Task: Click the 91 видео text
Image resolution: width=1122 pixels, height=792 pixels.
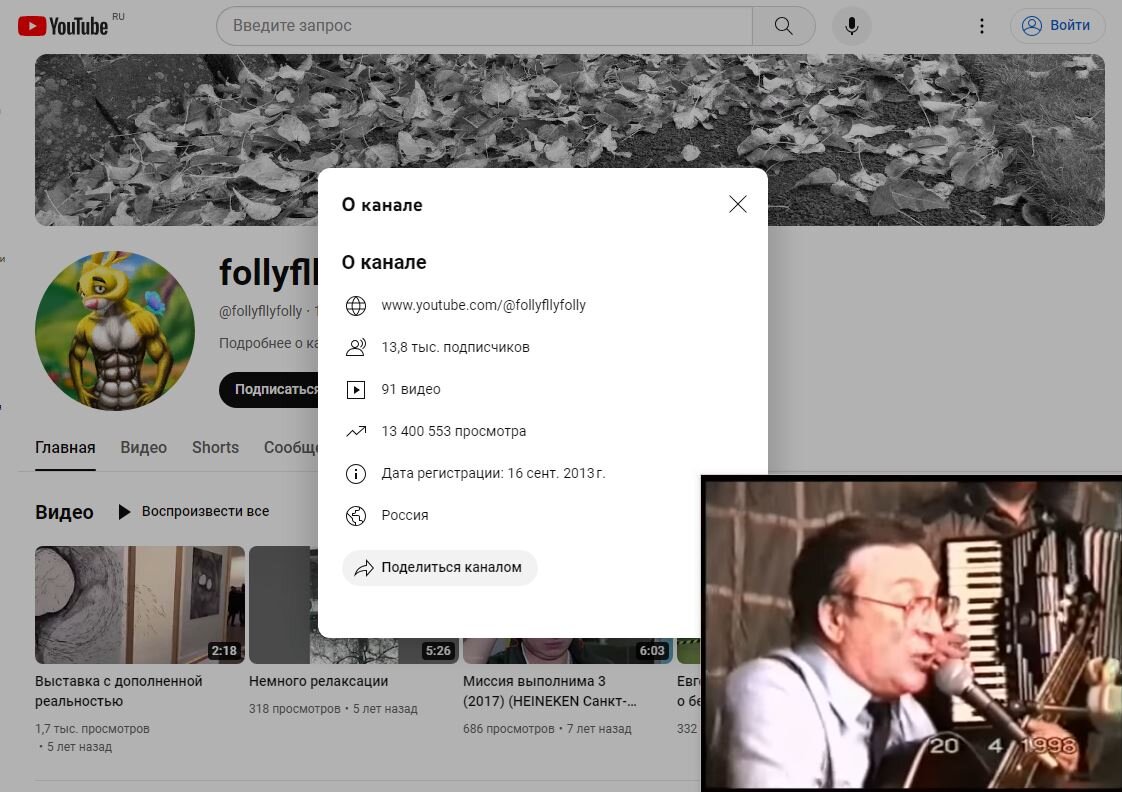Action: click(x=411, y=389)
